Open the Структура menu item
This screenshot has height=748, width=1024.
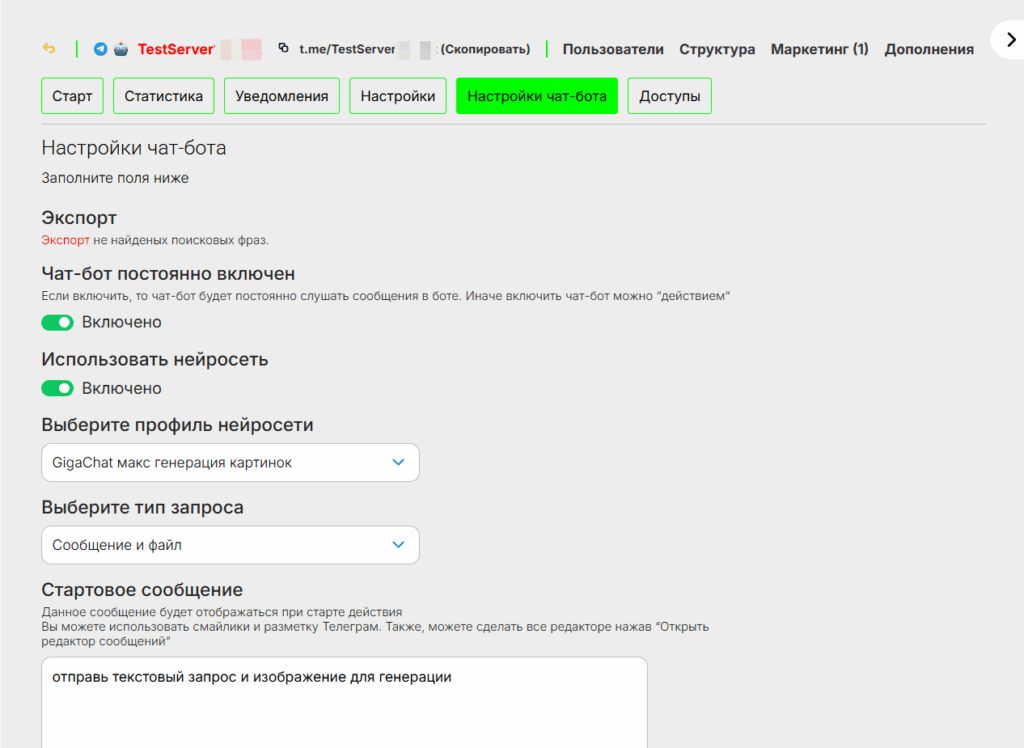(717, 49)
